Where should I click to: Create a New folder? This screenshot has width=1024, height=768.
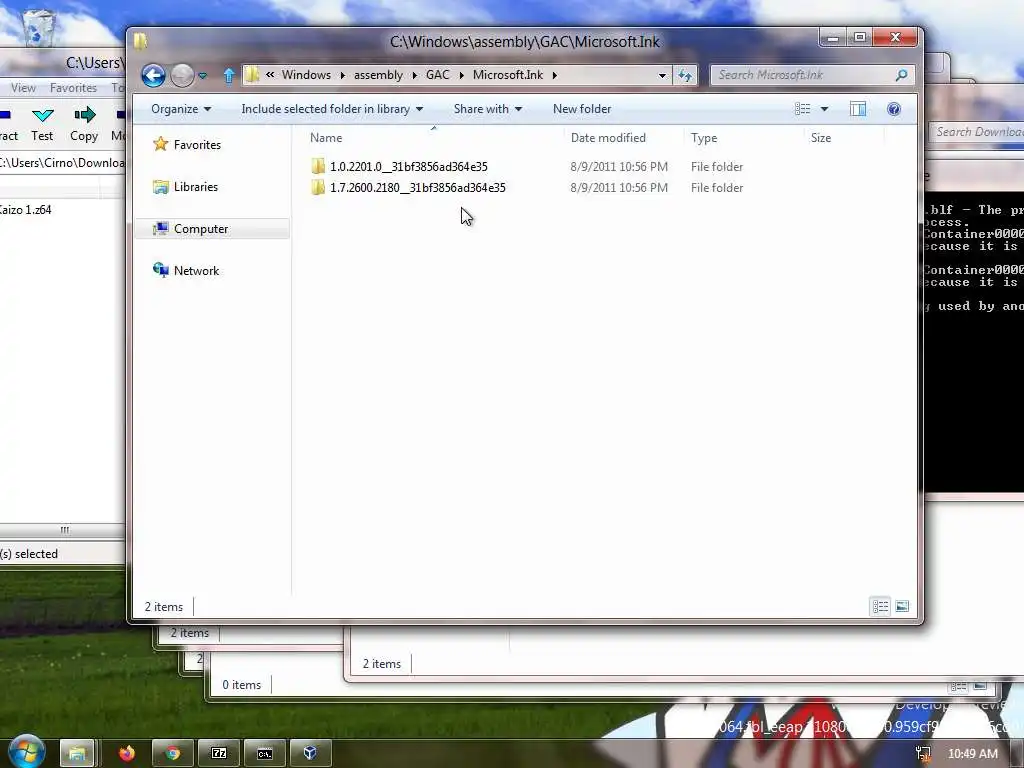pos(582,109)
